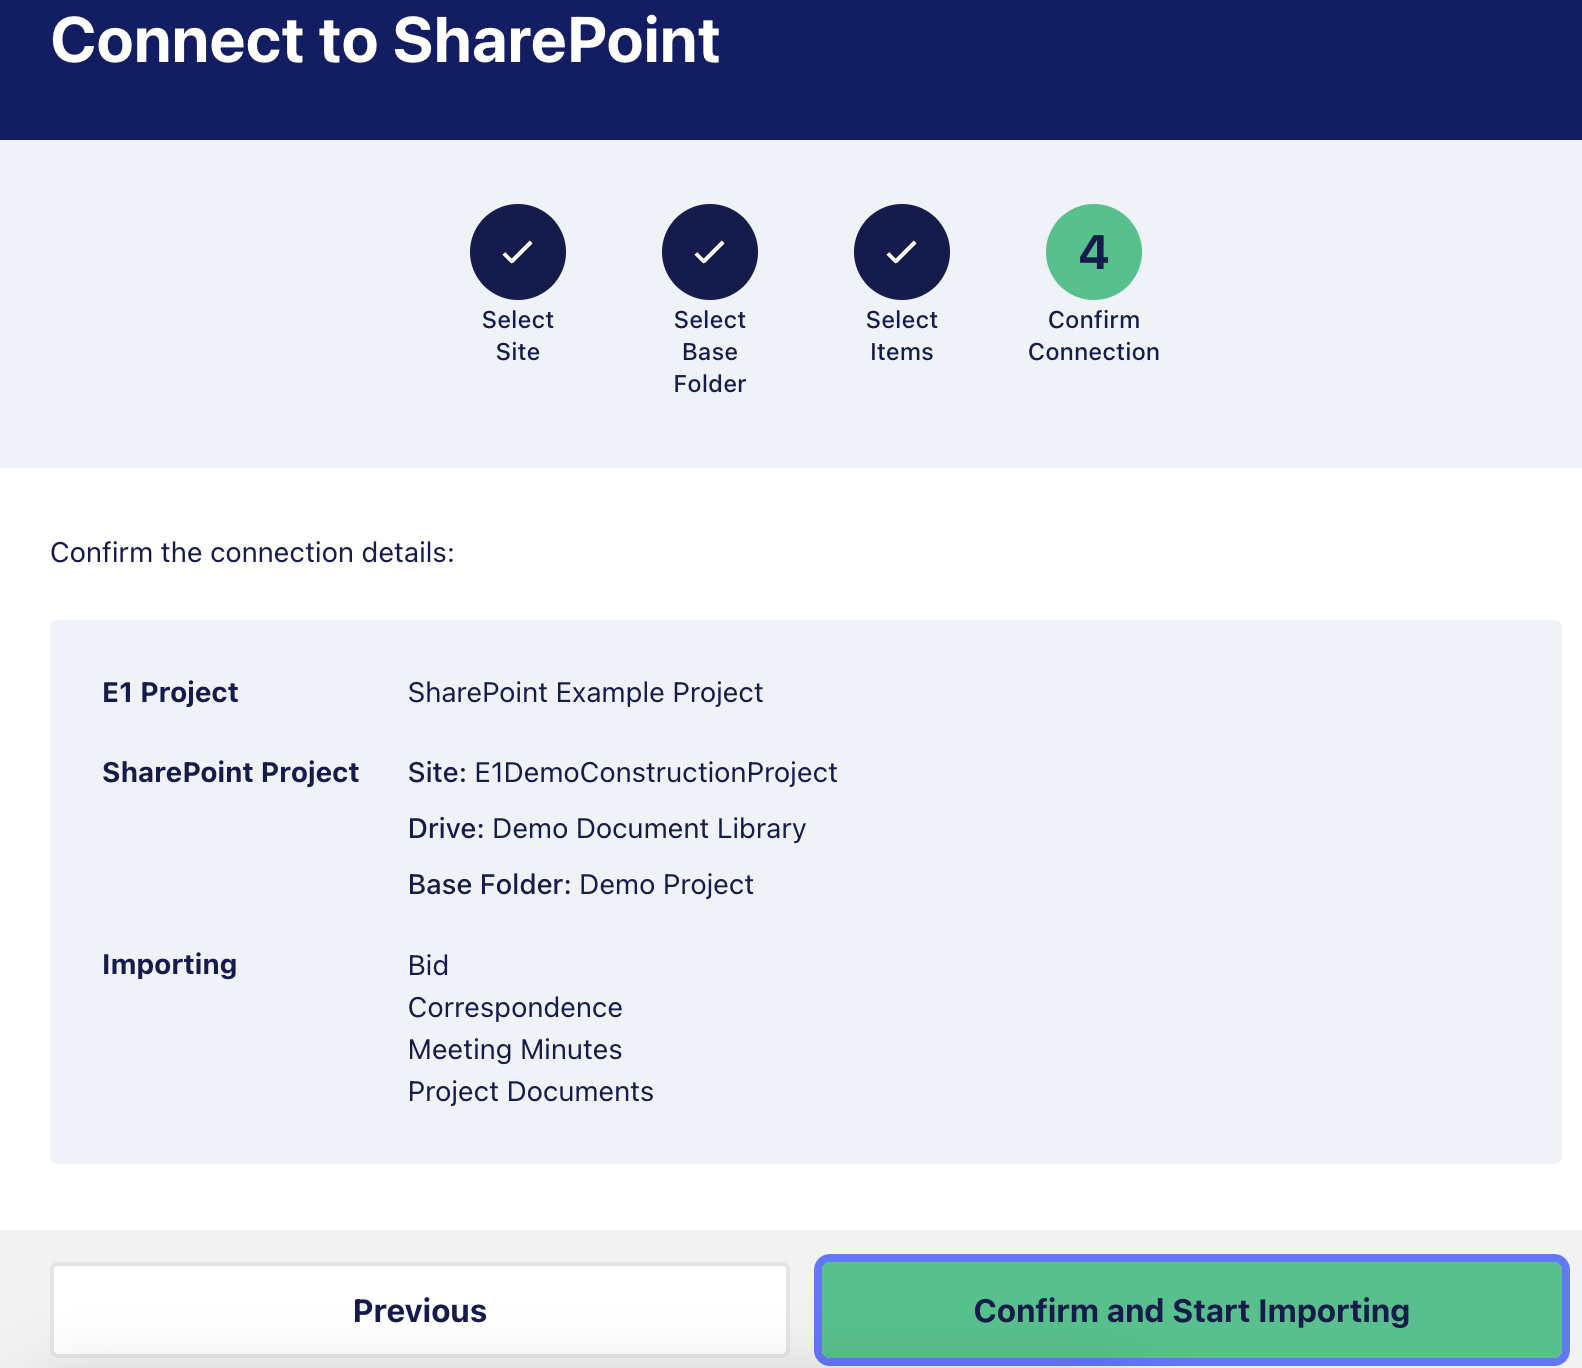Click 'Drive: Demo Document Library' line
The image size is (1582, 1368).
(607, 829)
